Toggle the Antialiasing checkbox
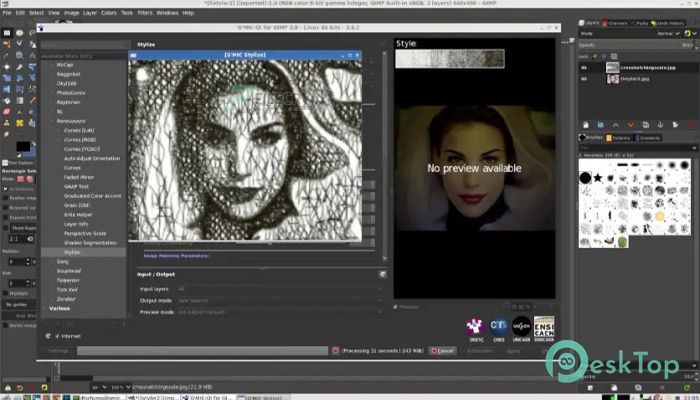Image resolution: width=700 pixels, height=400 pixels. click(5, 189)
